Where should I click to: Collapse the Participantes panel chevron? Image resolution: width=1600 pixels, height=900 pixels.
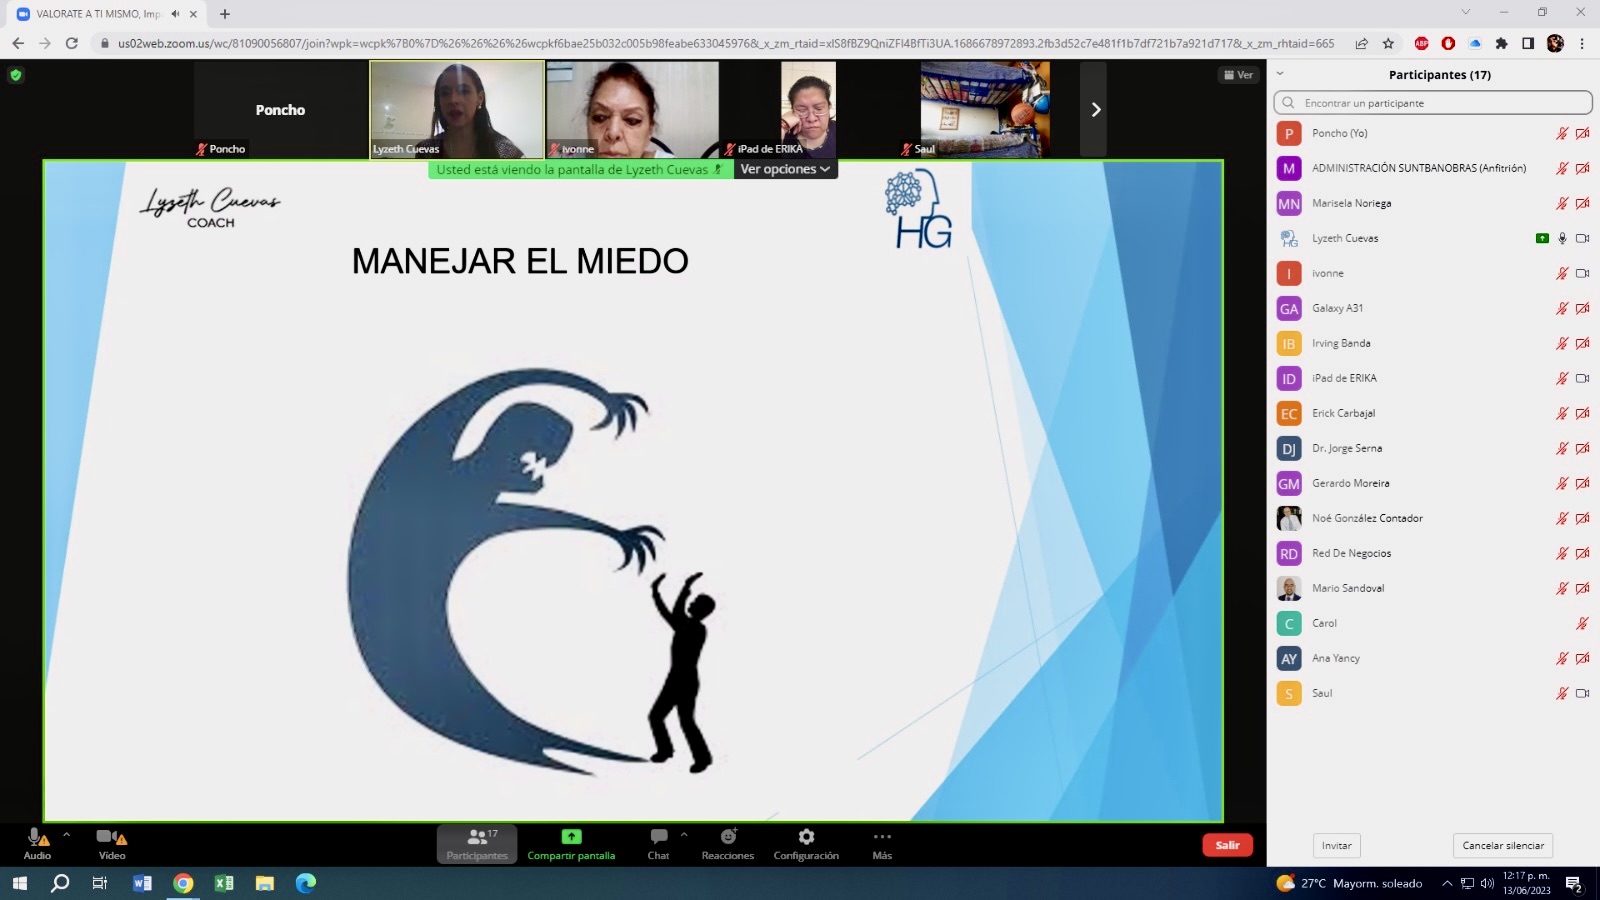coord(1280,74)
